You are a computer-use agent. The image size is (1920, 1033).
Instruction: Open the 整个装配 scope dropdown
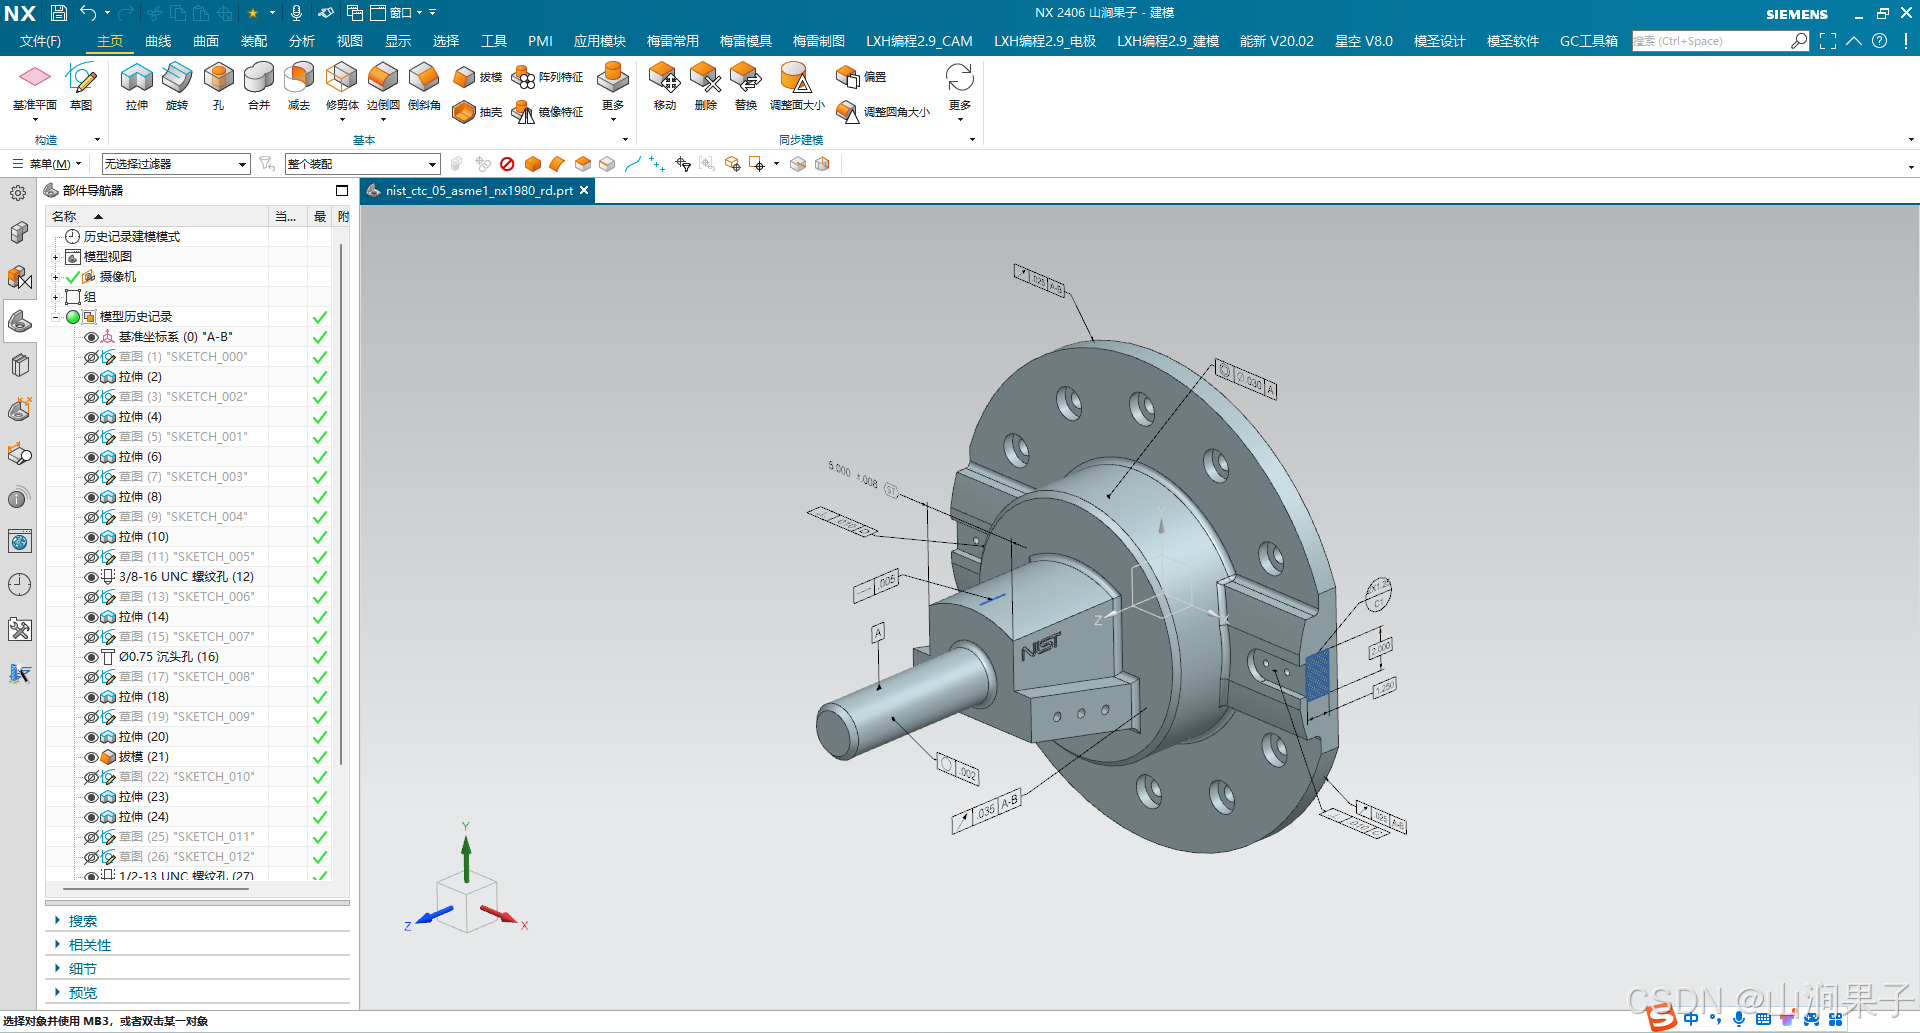tap(362, 164)
